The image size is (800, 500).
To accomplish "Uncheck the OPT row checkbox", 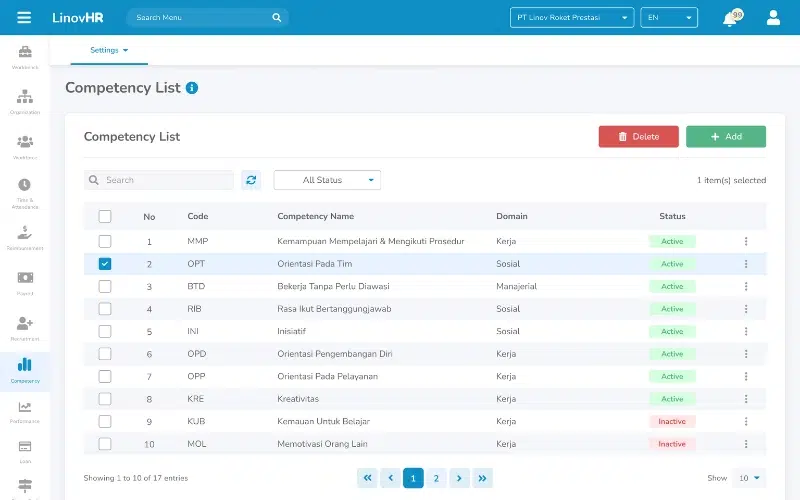I will (x=105, y=264).
